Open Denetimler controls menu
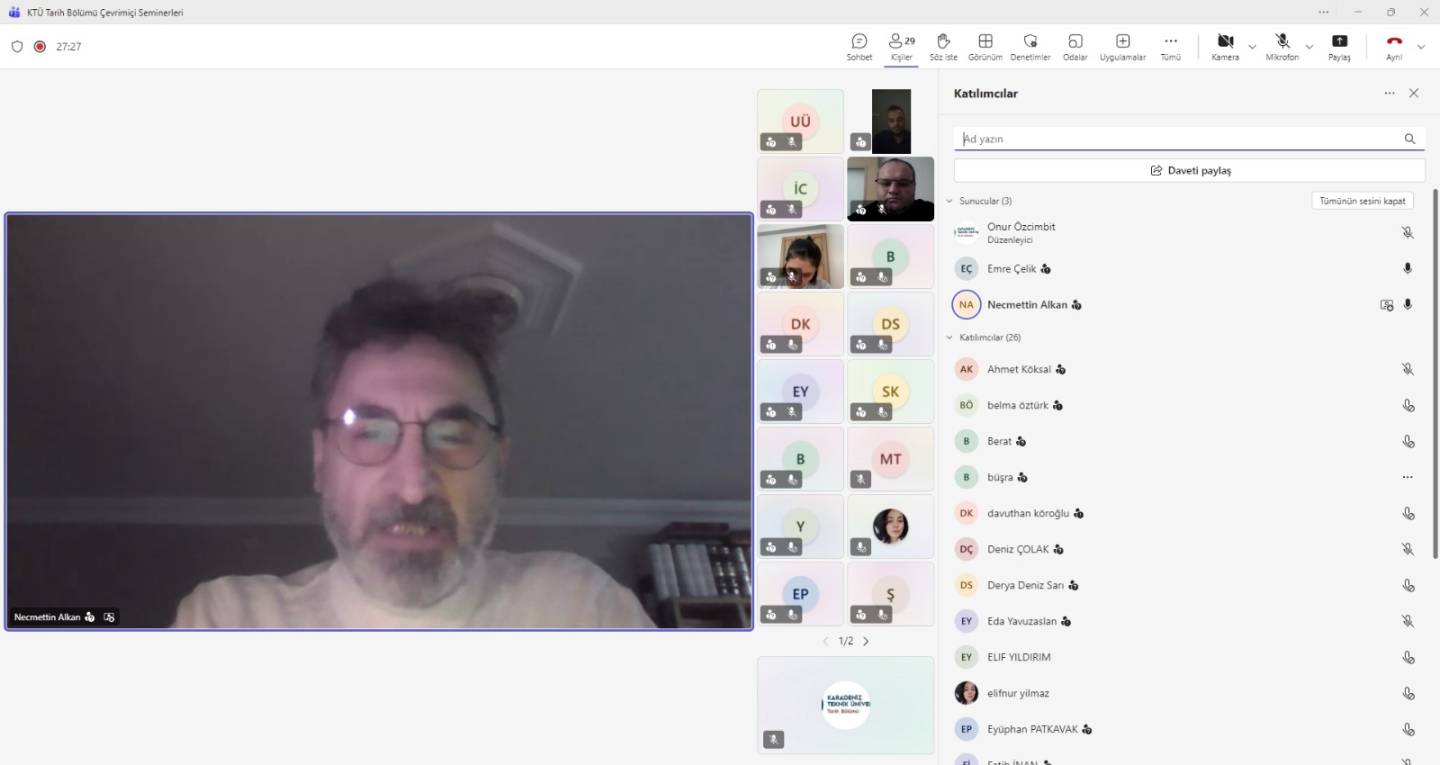1440x765 pixels. [x=1030, y=46]
